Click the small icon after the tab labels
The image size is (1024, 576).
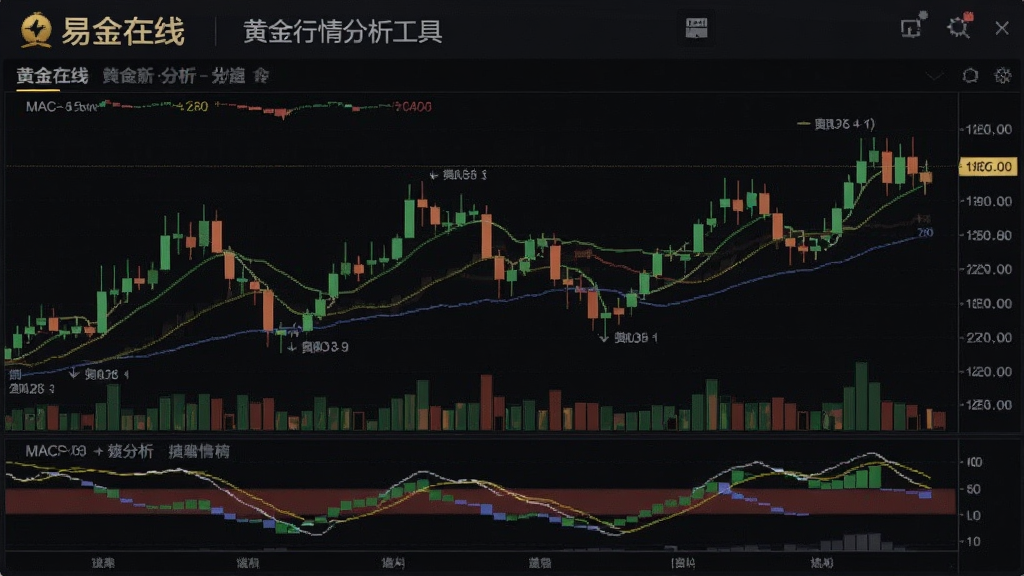point(261,76)
